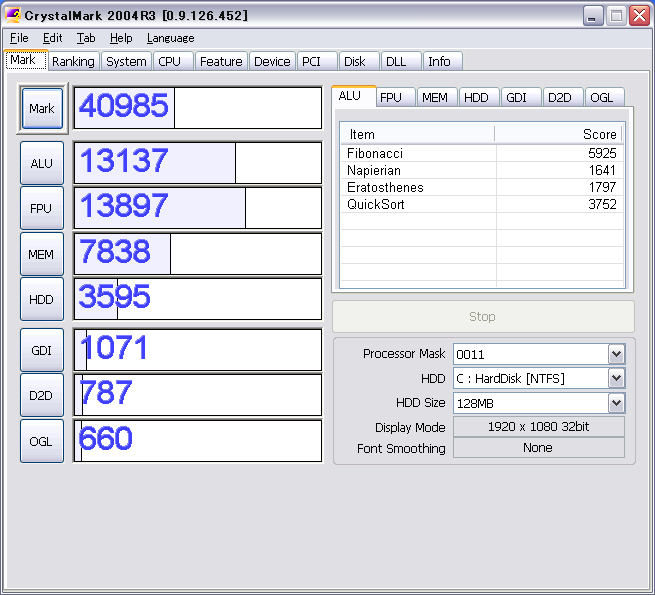Switch to the Ranking tab
Viewport: 655px width, 595px height.
point(74,61)
